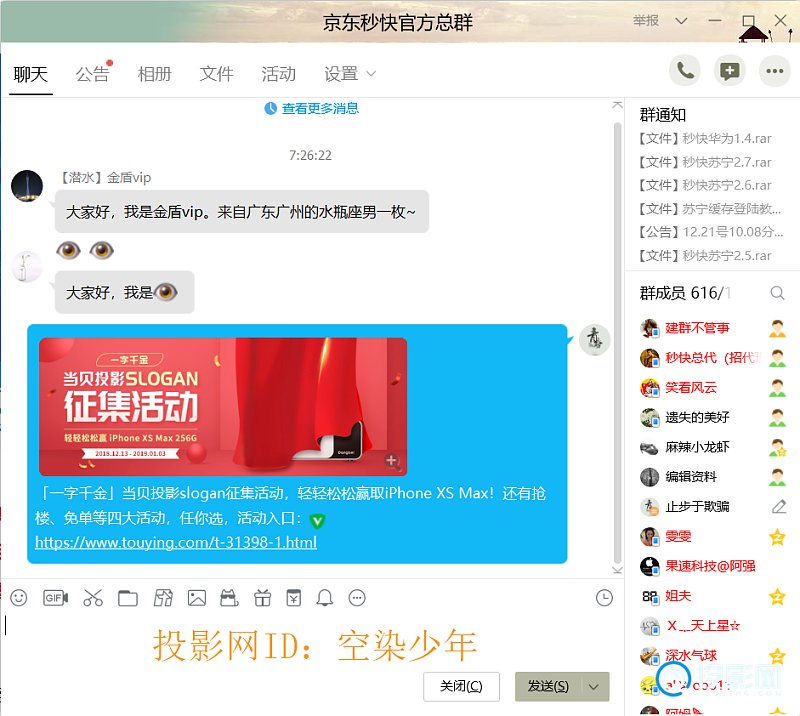800x716 pixels.
Task: Click the chat toolbar icon left of the gift
Action: click(x=229, y=598)
